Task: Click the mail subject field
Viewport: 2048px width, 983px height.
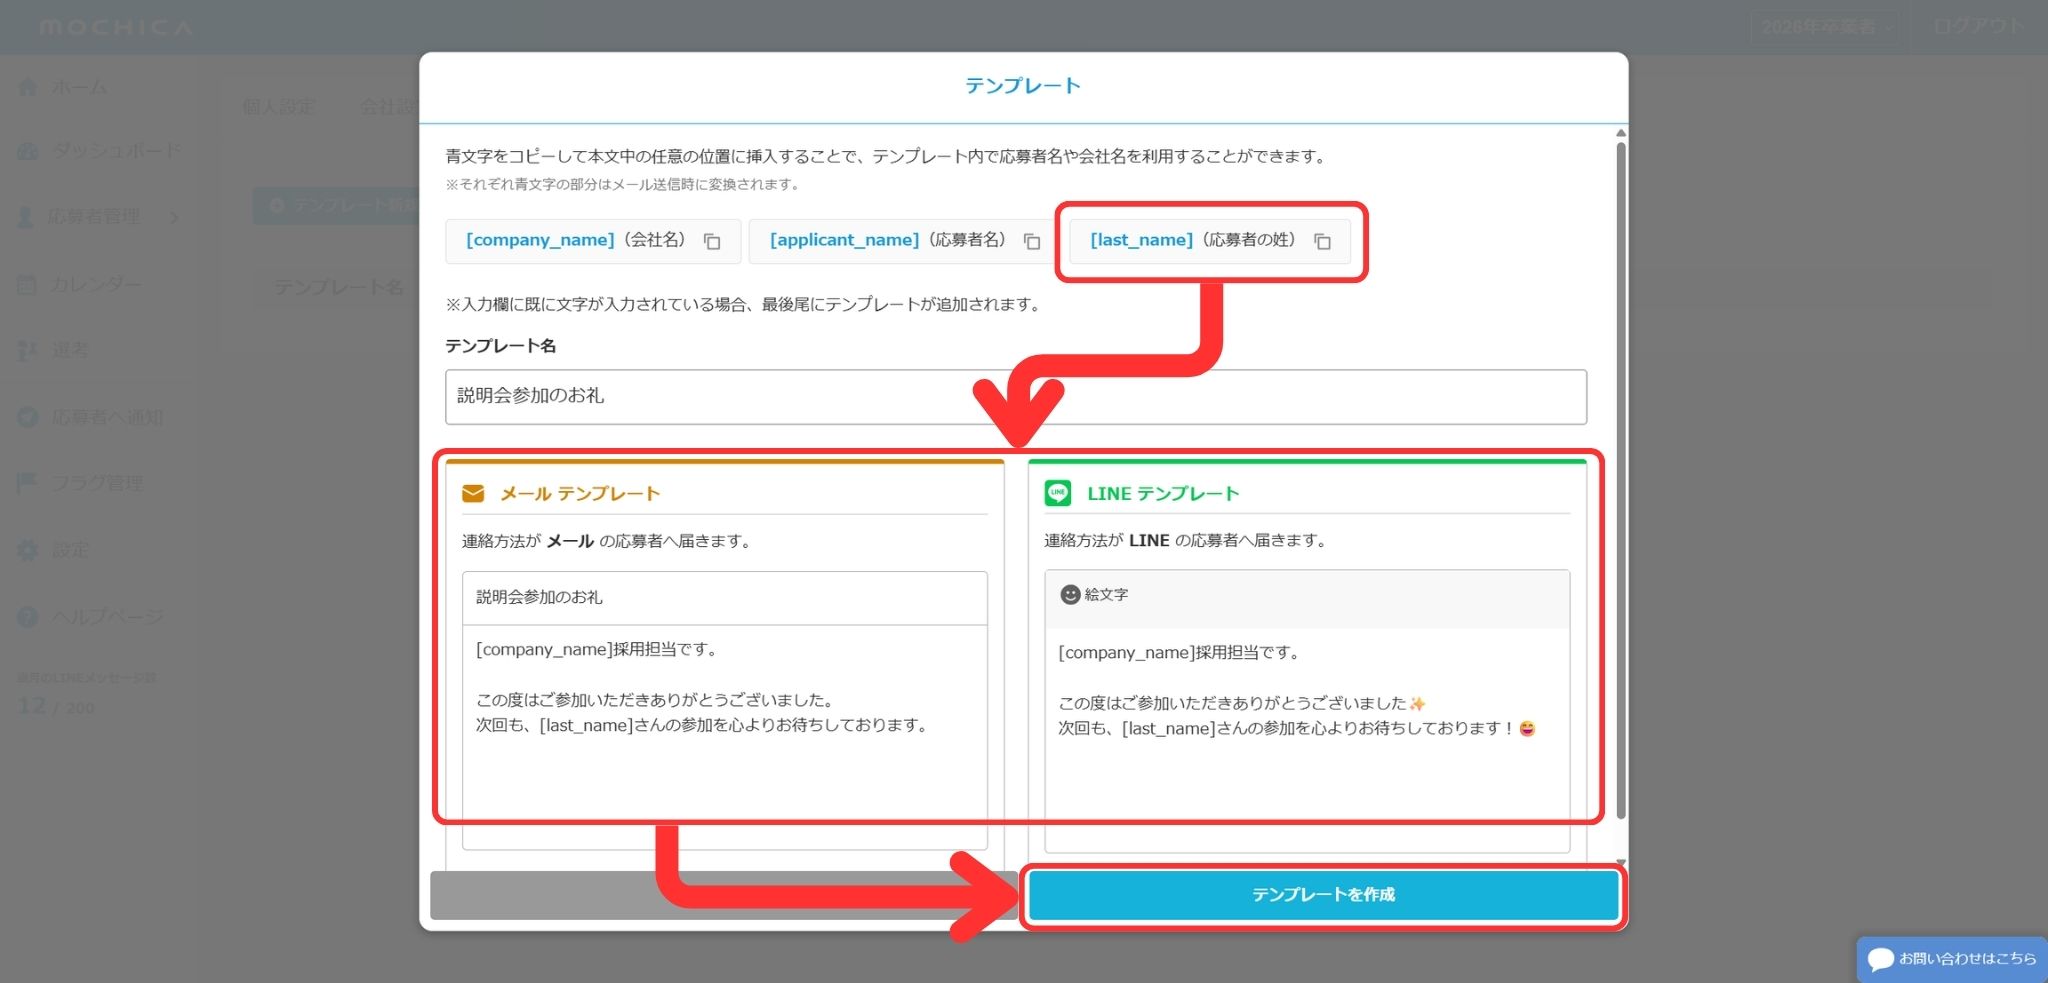Action: pyautogui.click(x=724, y=598)
